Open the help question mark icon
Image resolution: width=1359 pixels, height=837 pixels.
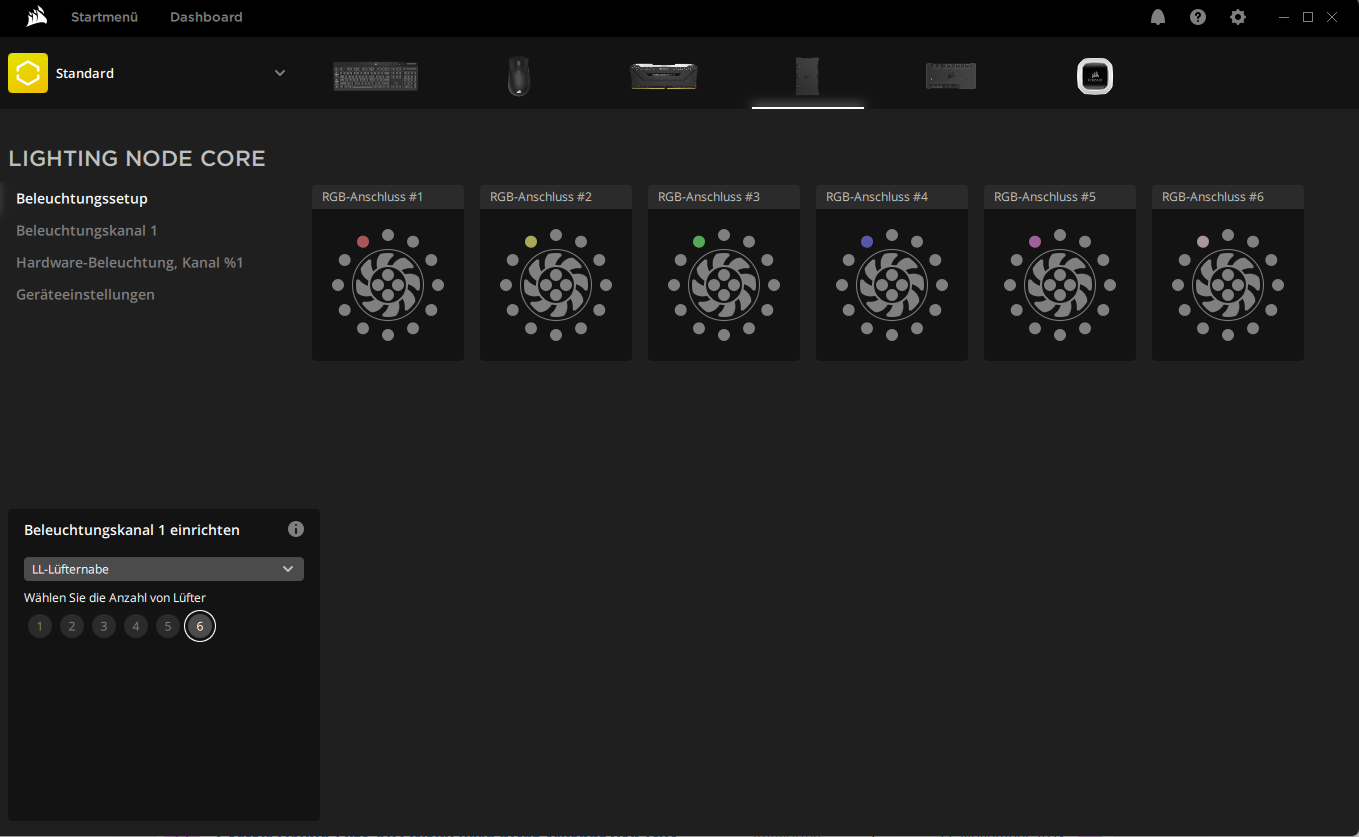(1198, 17)
